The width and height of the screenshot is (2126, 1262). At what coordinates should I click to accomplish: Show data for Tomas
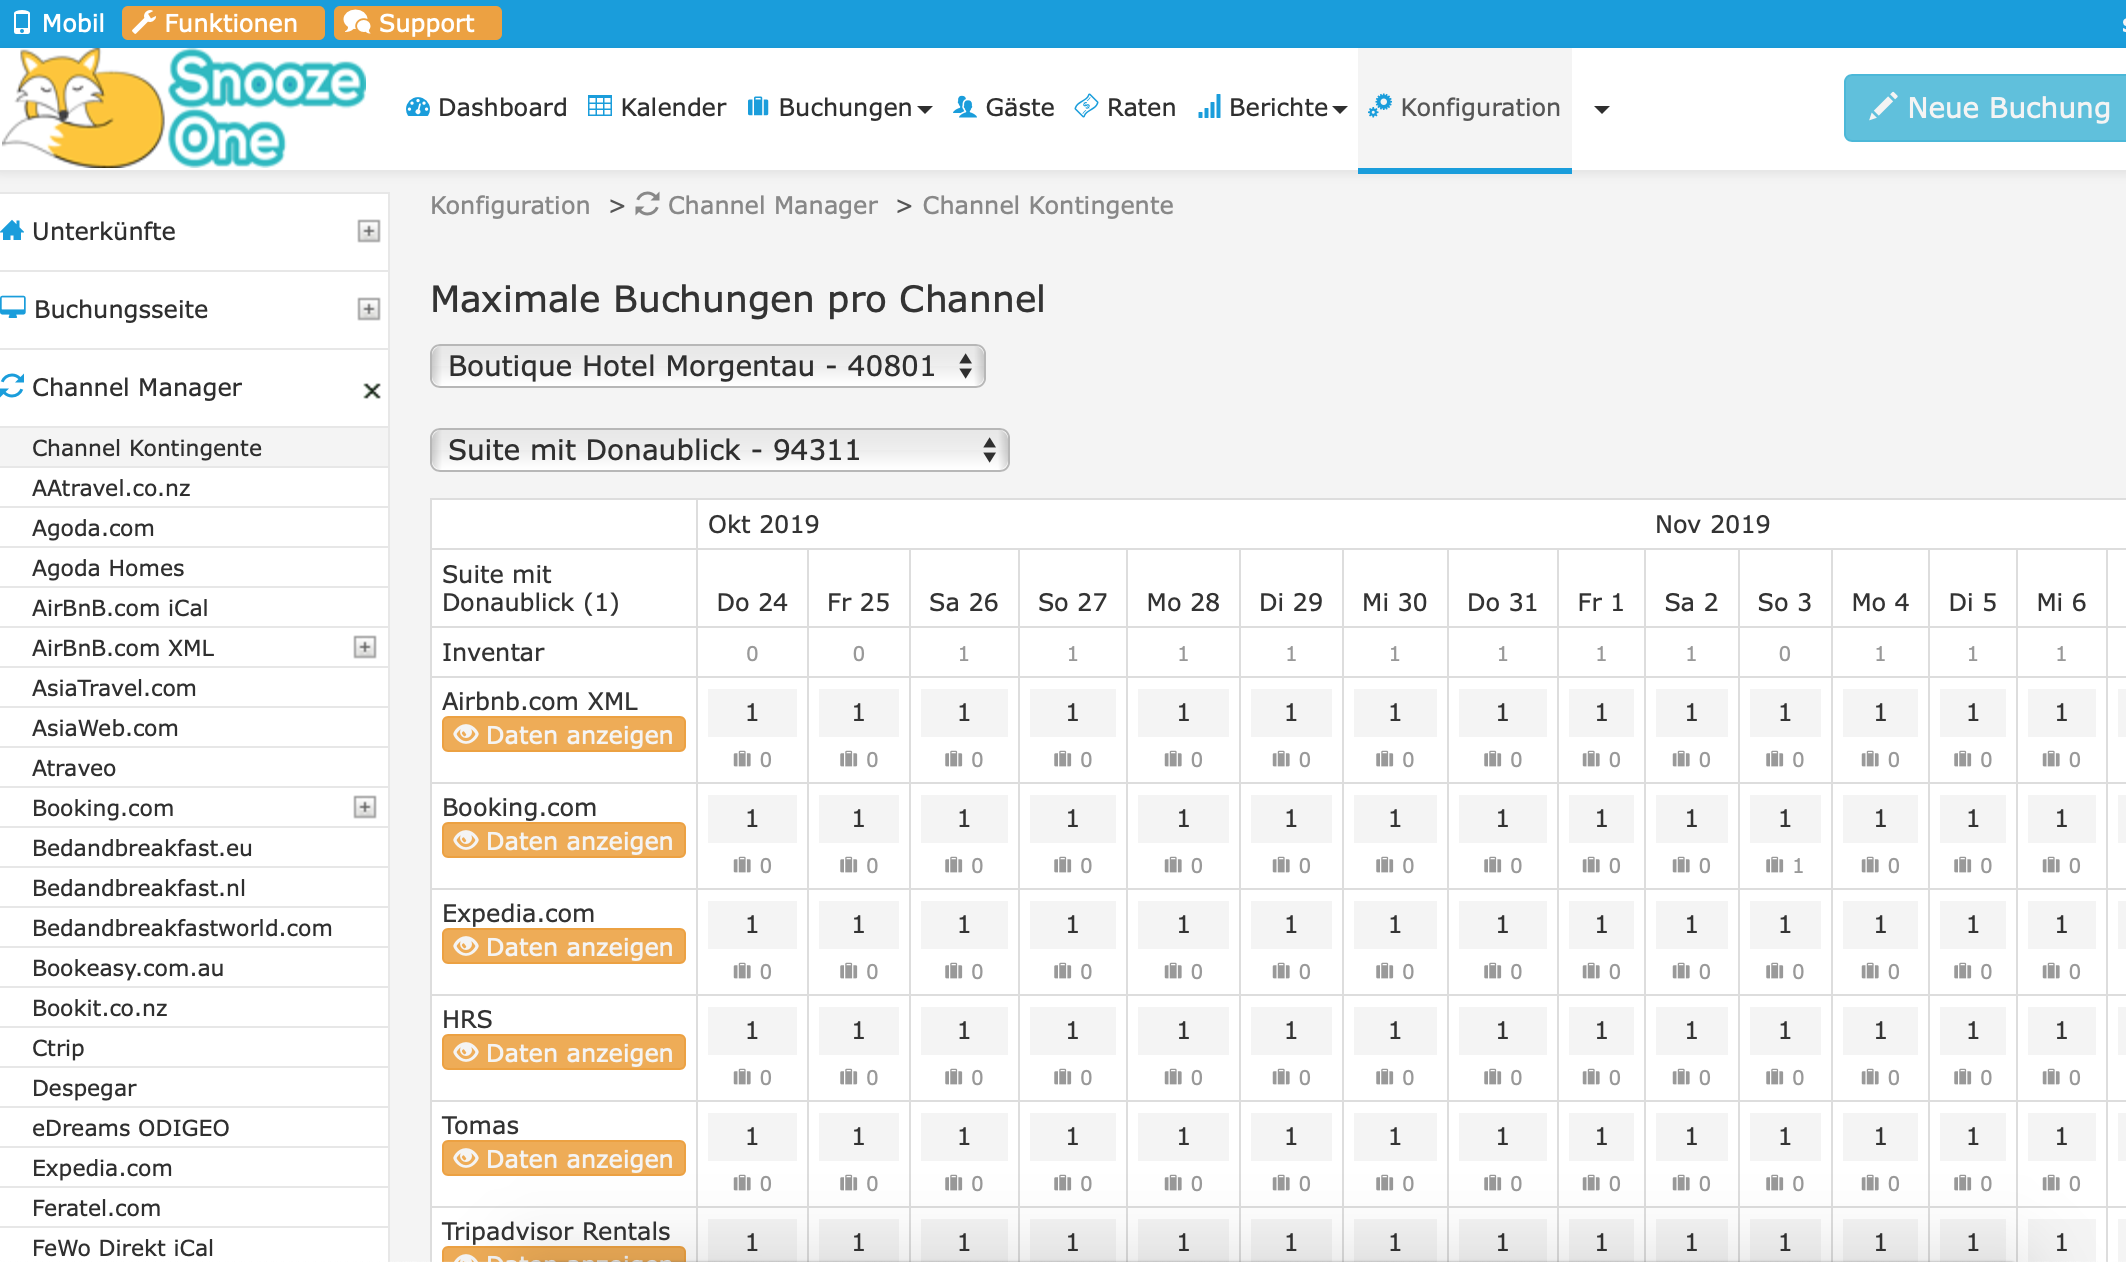(564, 1159)
